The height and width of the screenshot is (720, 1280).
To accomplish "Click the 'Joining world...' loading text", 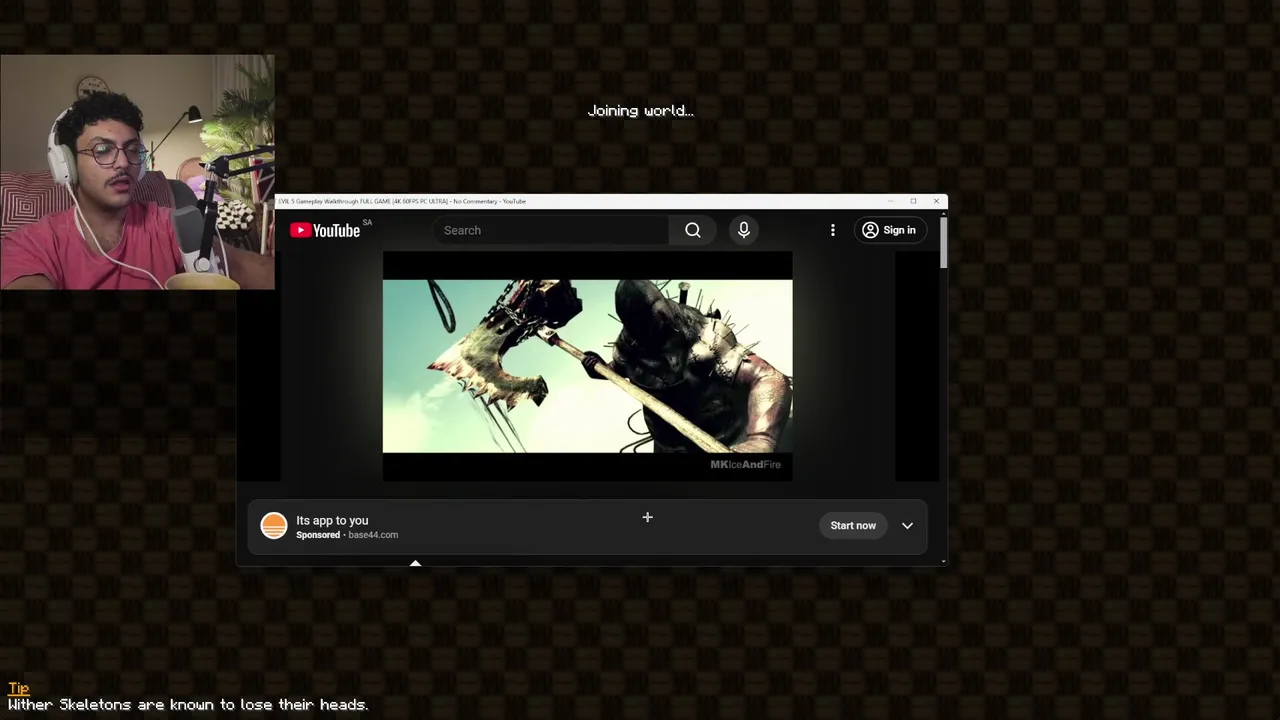I will coord(640,111).
